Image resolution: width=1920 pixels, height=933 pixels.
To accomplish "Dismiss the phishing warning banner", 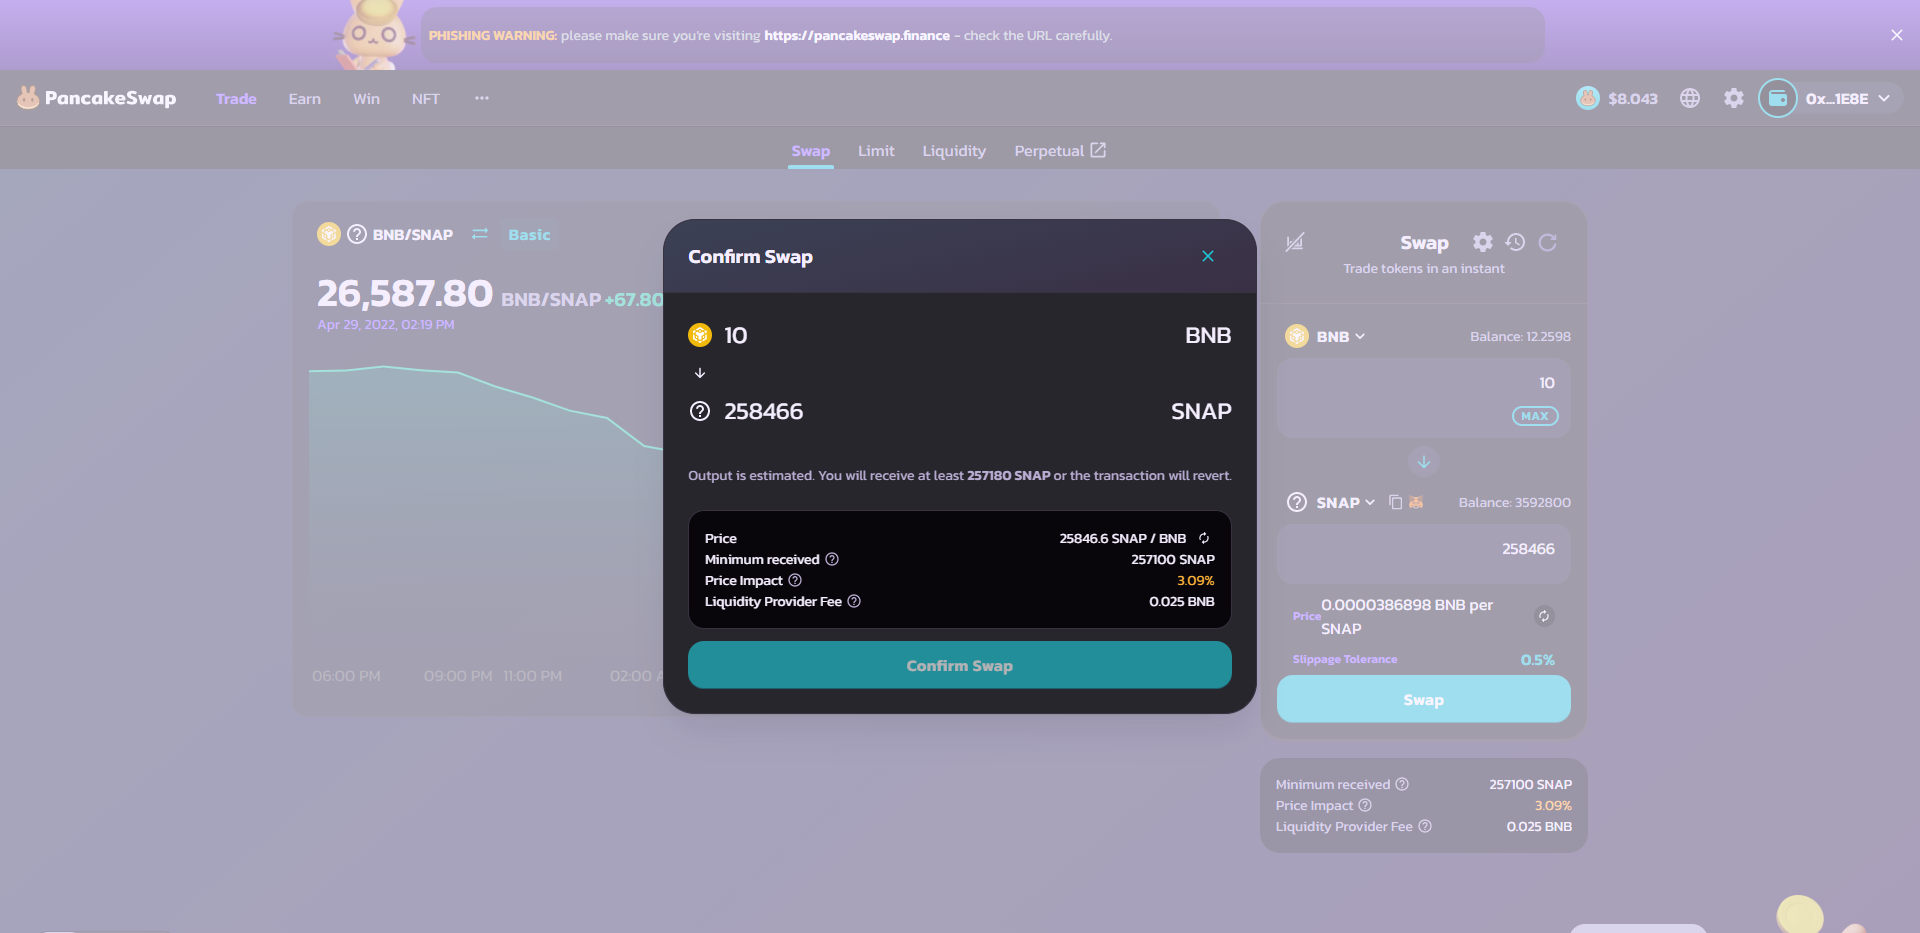I will [x=1896, y=35].
